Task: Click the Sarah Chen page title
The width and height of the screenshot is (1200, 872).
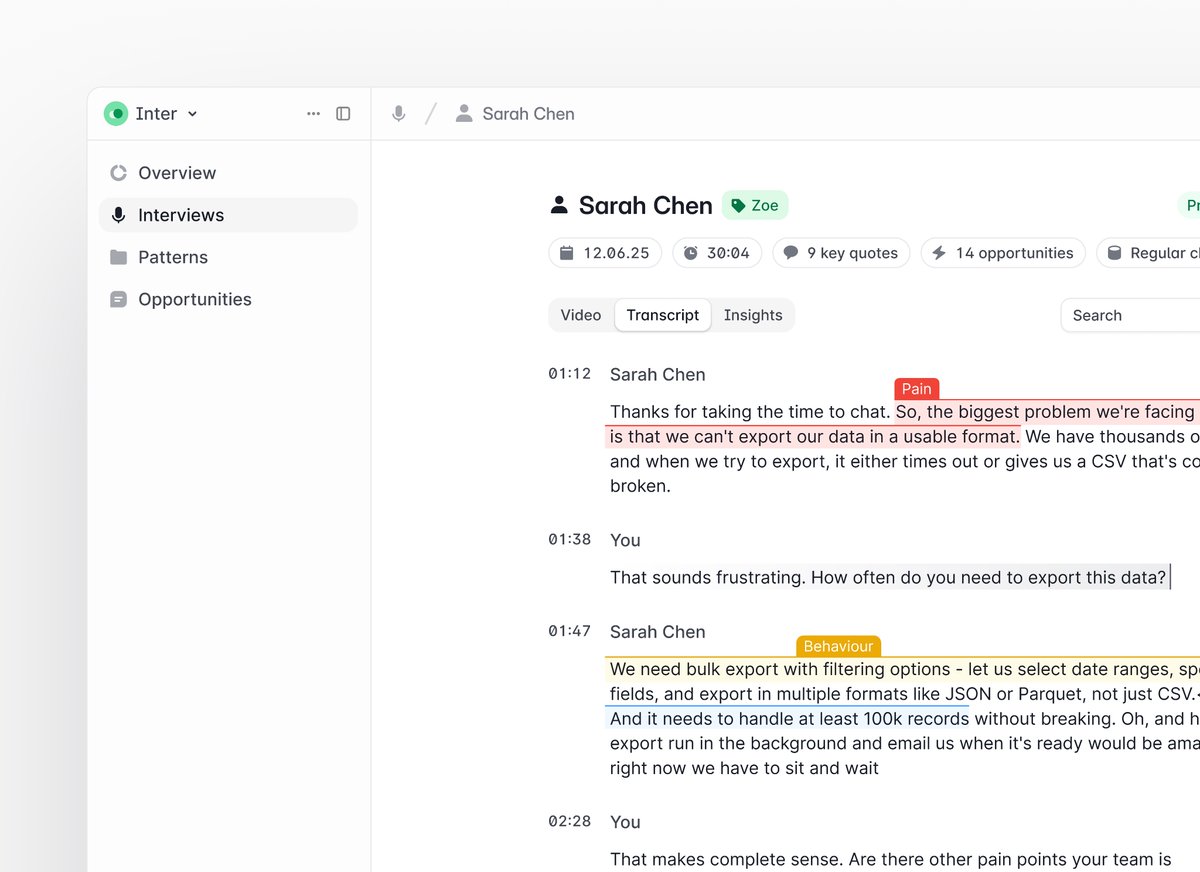Action: pos(646,206)
